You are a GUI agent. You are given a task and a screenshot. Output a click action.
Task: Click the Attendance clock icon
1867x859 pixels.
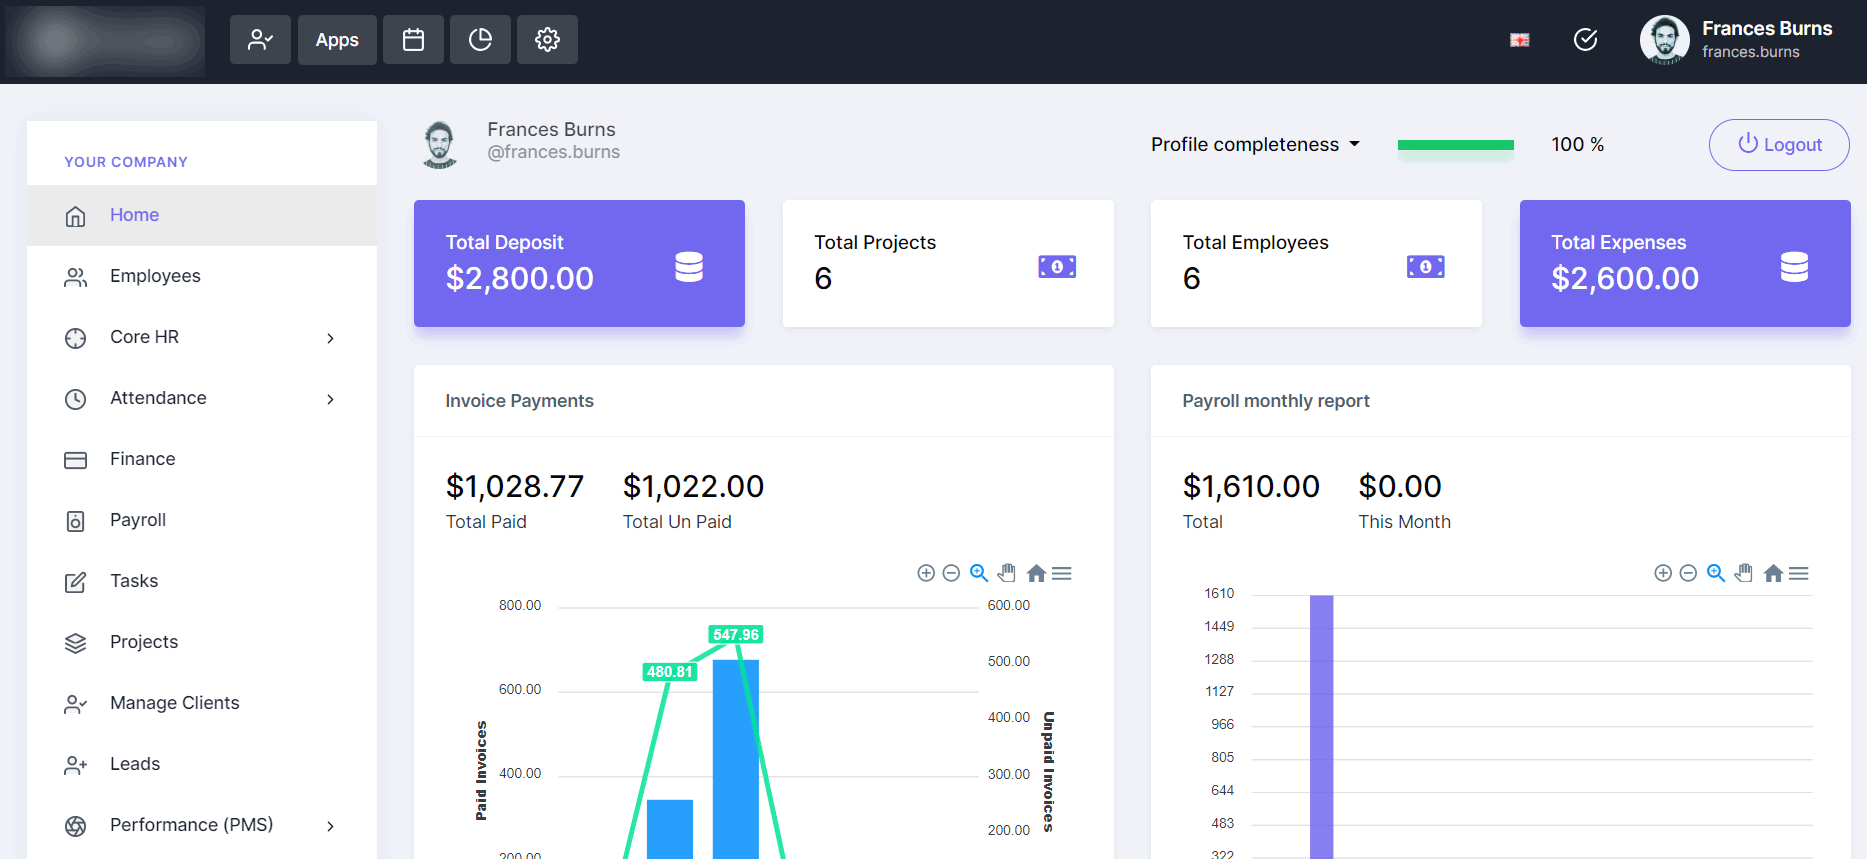[75, 399]
